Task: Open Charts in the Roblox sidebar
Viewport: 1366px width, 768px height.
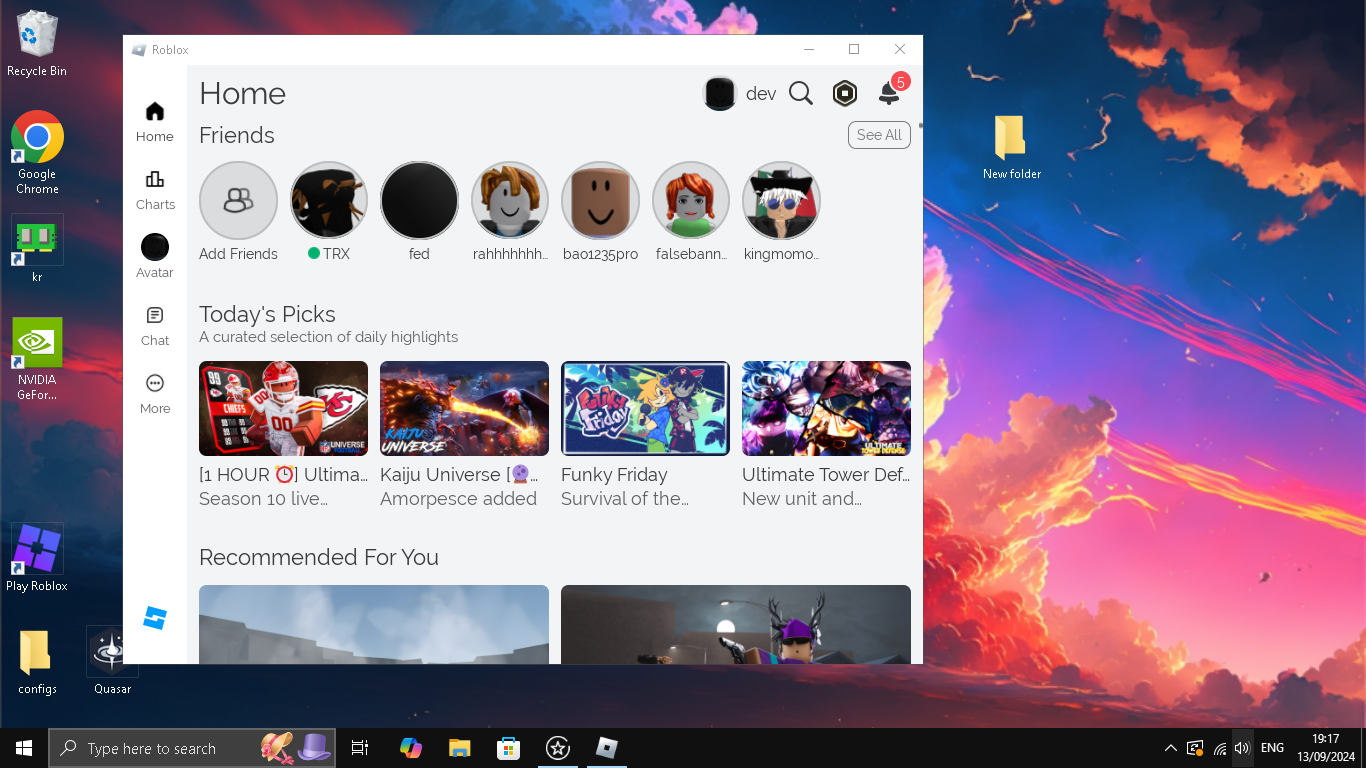Action: point(155,190)
